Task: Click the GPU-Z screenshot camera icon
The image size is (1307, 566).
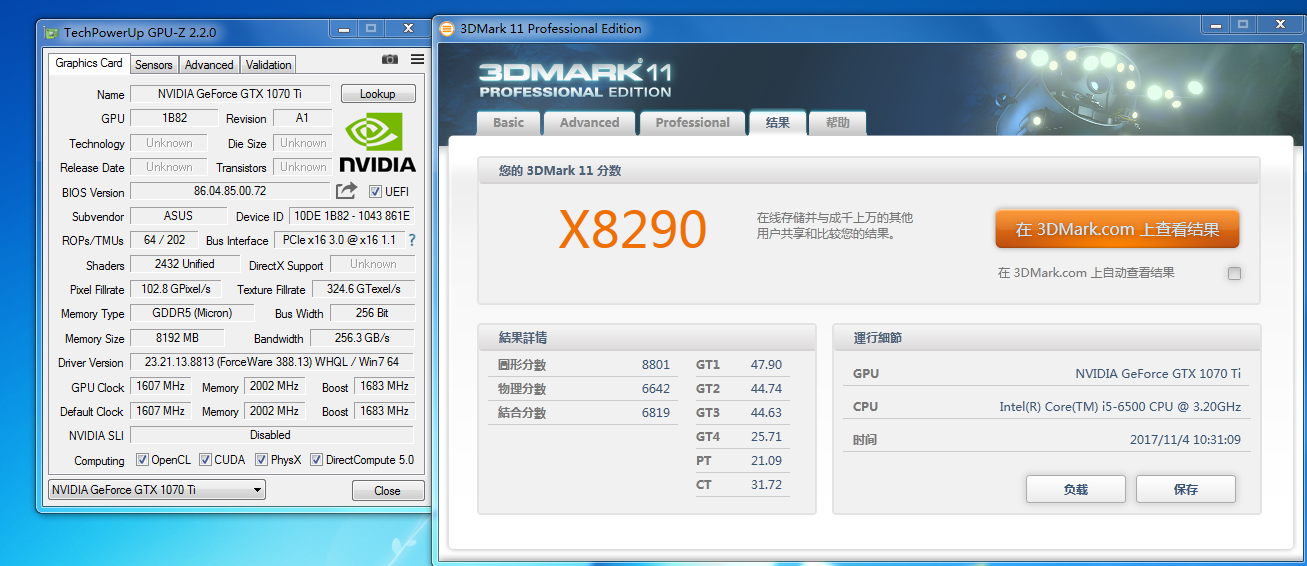Action: point(390,60)
